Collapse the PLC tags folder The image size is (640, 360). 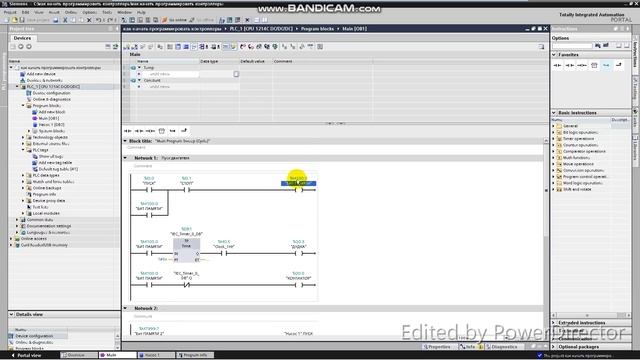[x=23, y=150]
